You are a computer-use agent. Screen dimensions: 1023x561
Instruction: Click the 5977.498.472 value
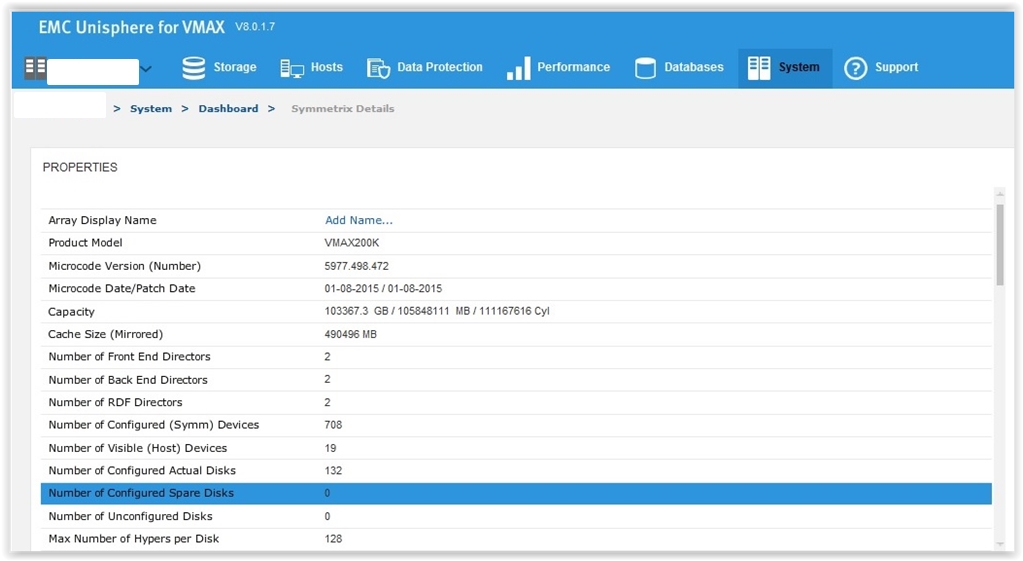(x=356, y=266)
